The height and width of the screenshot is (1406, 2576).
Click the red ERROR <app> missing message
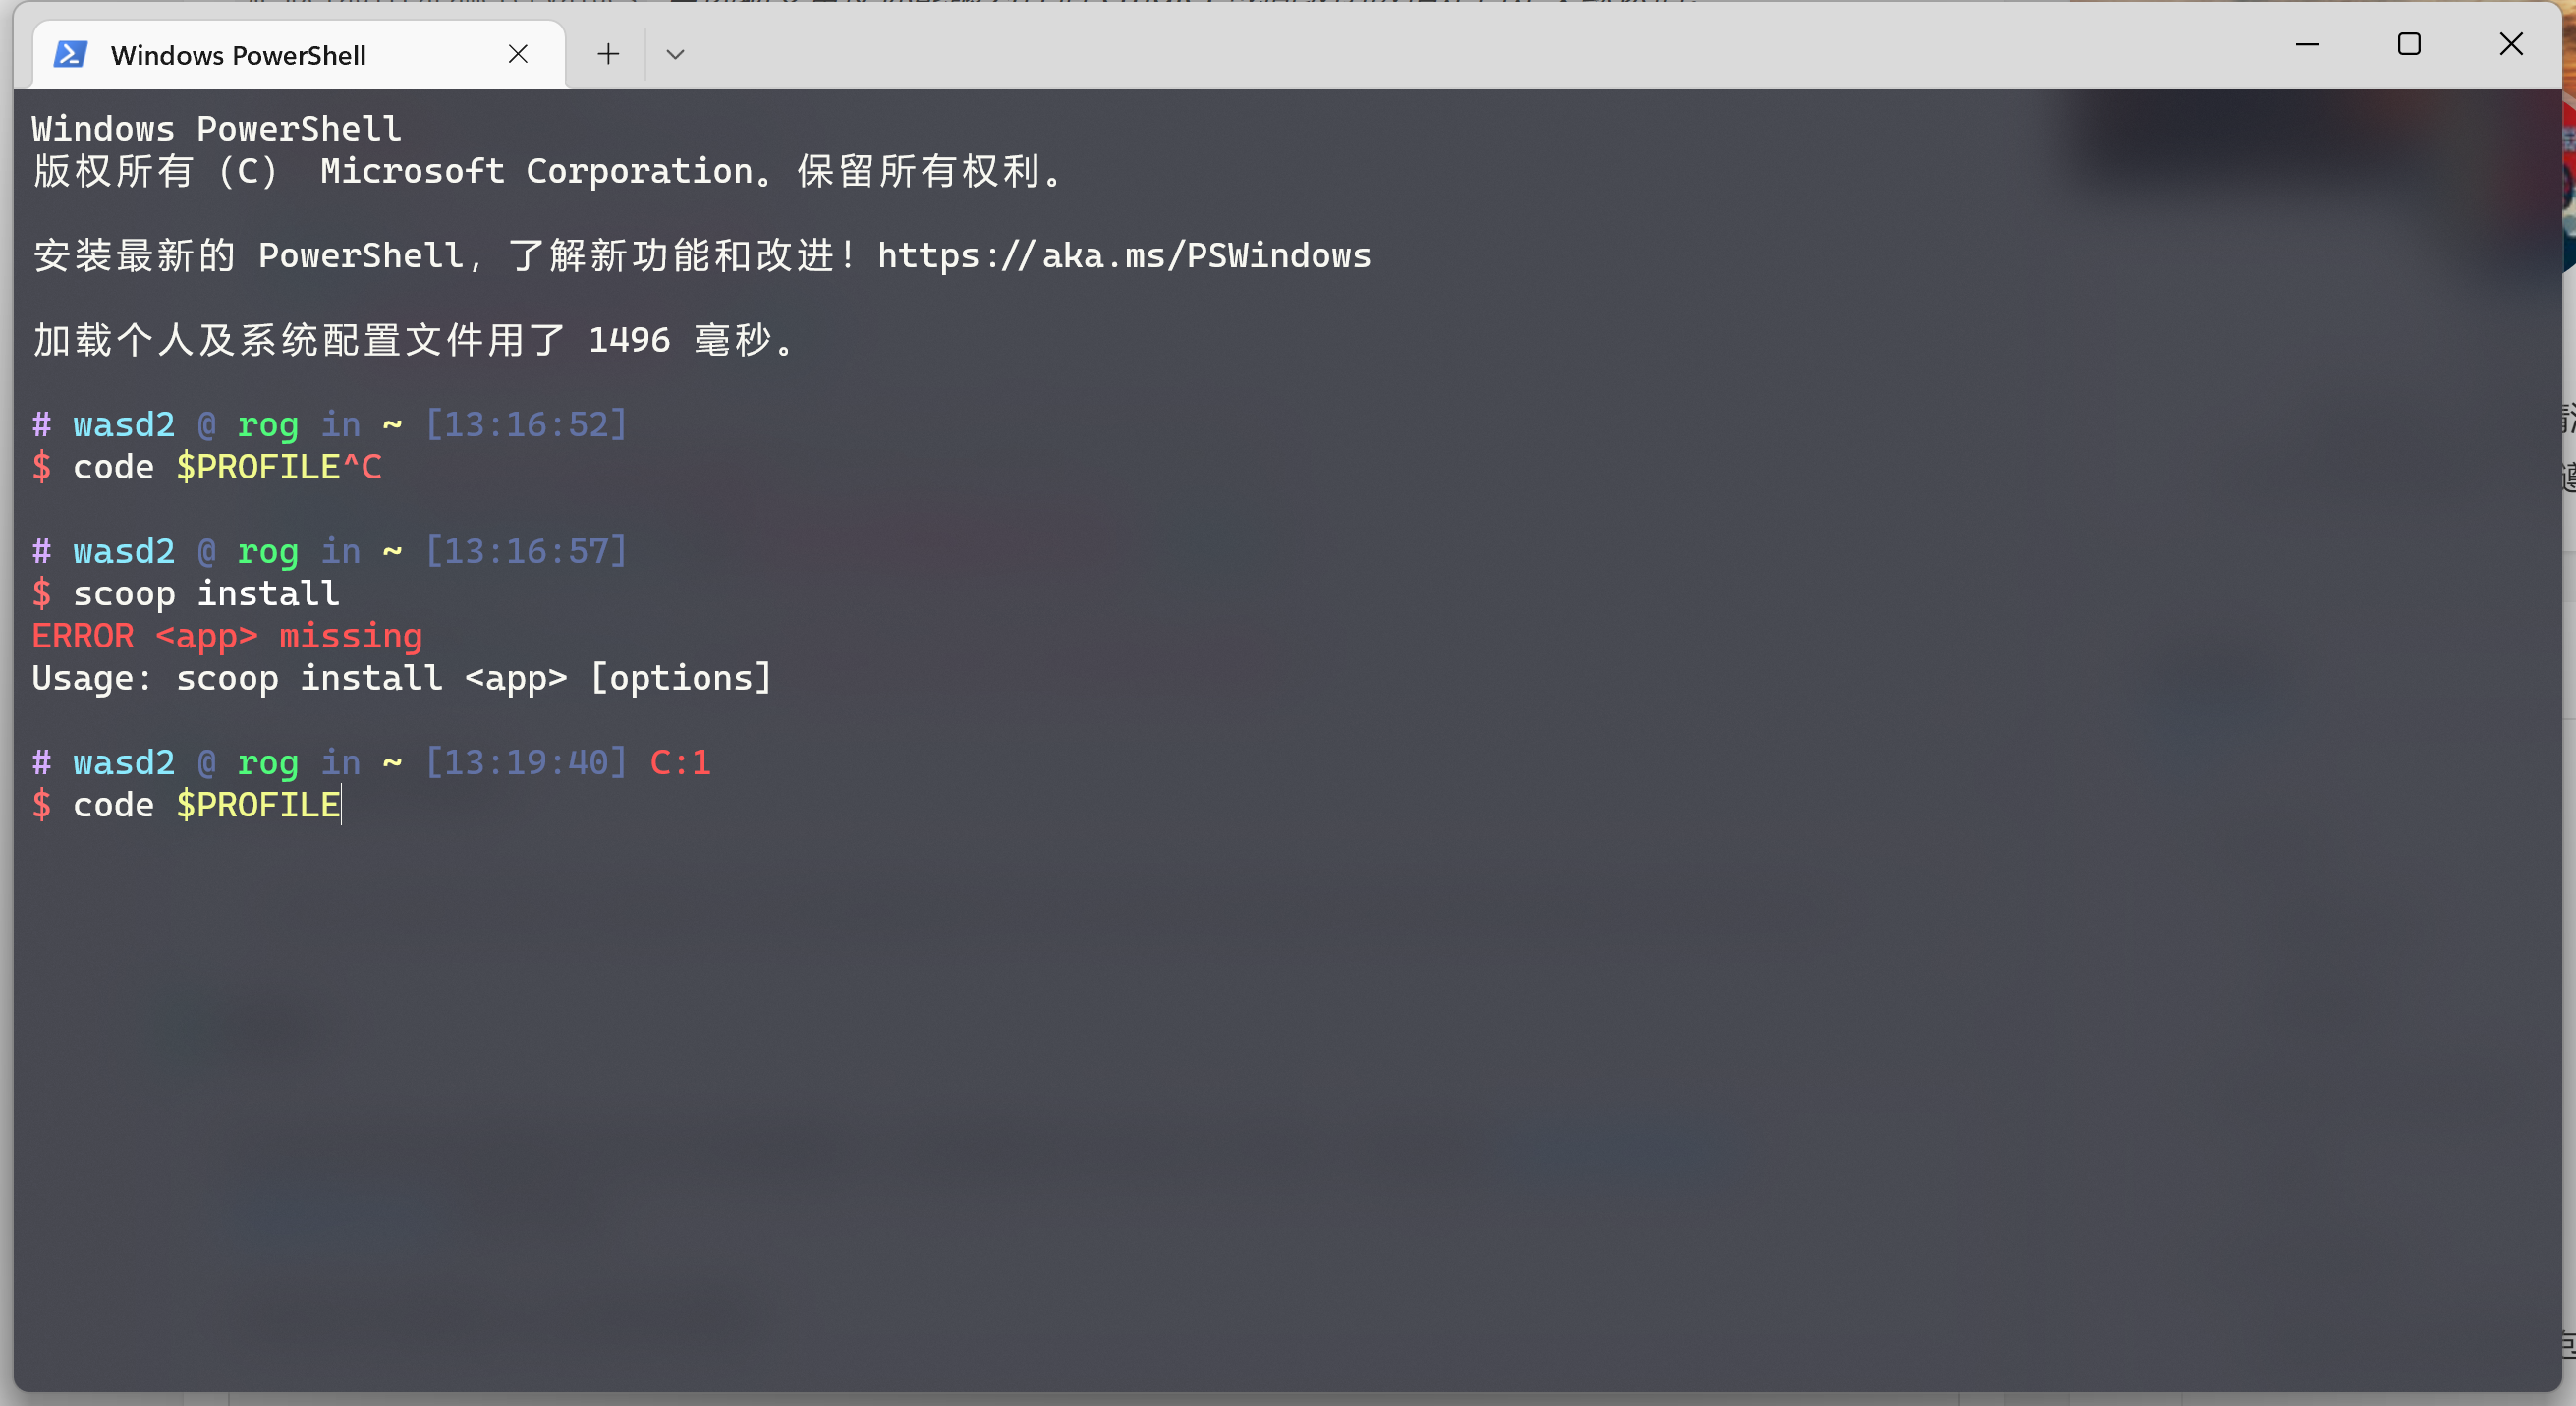click(227, 636)
